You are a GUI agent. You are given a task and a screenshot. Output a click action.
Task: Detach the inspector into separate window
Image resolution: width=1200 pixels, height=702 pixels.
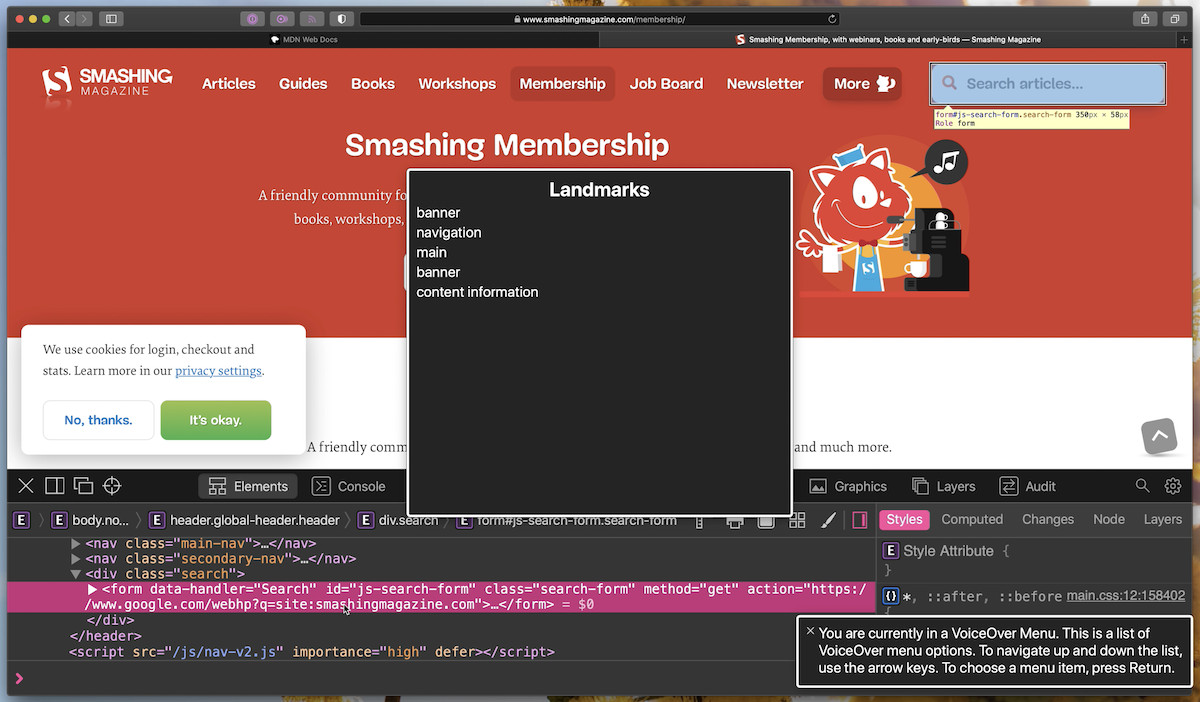pos(83,486)
